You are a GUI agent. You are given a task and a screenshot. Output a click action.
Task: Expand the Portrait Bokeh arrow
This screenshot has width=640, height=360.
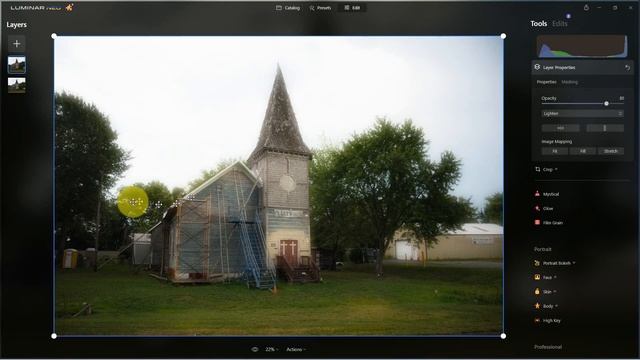coord(574,263)
